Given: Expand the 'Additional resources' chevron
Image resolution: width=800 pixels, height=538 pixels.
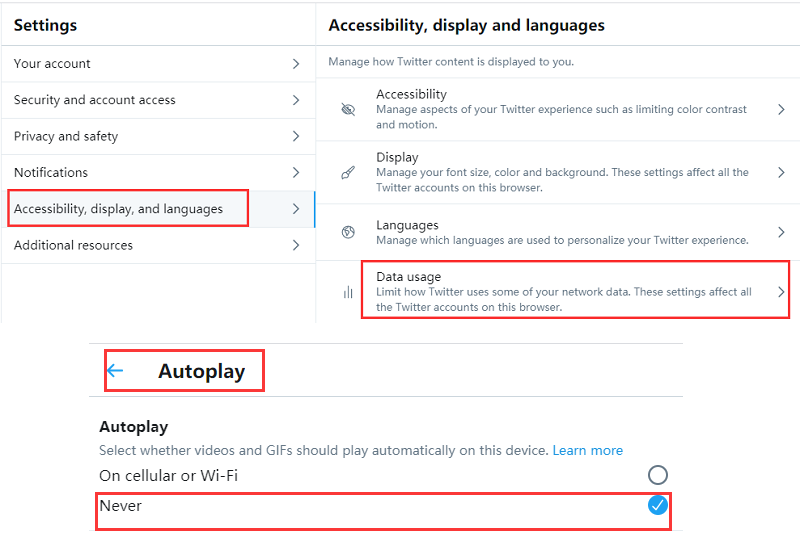Looking at the screenshot, I should tap(296, 245).
